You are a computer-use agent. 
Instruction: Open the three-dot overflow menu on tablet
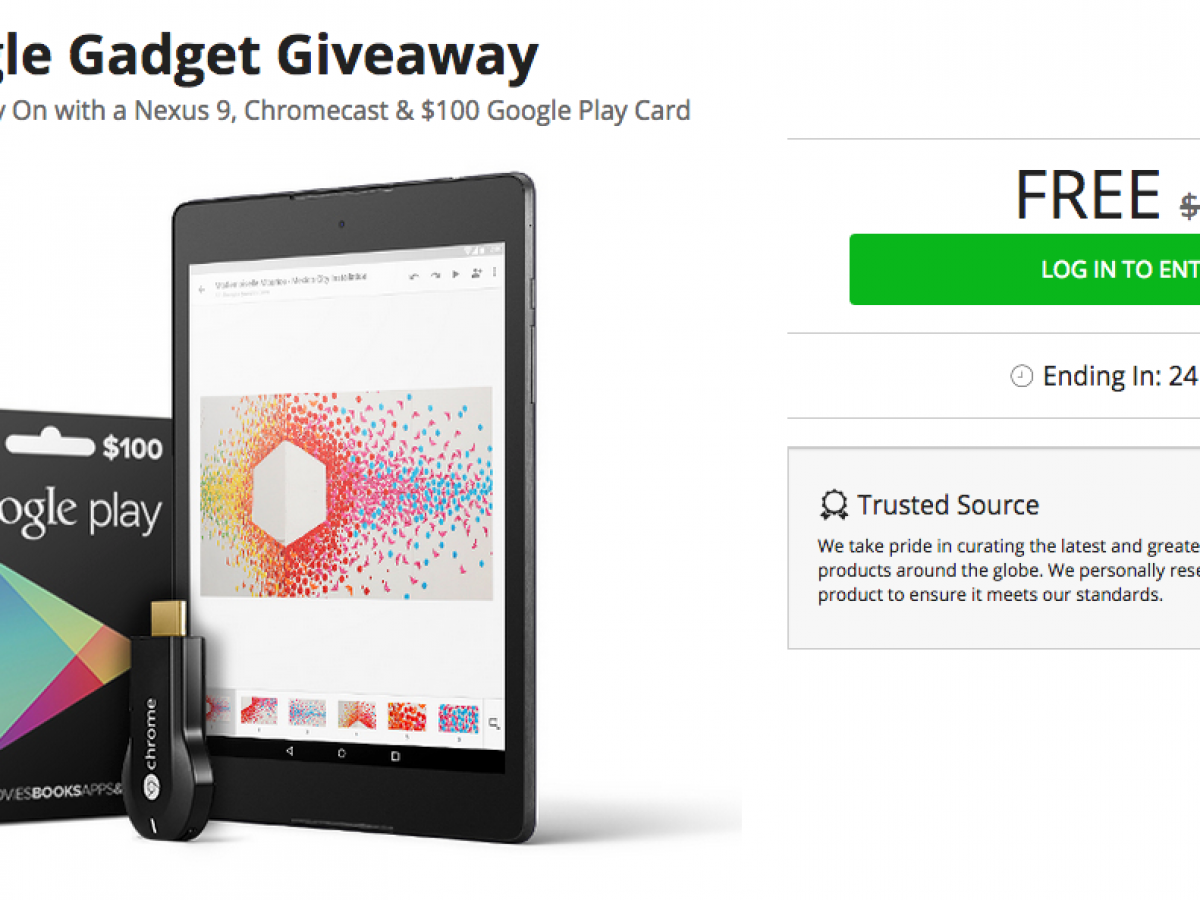pos(494,274)
